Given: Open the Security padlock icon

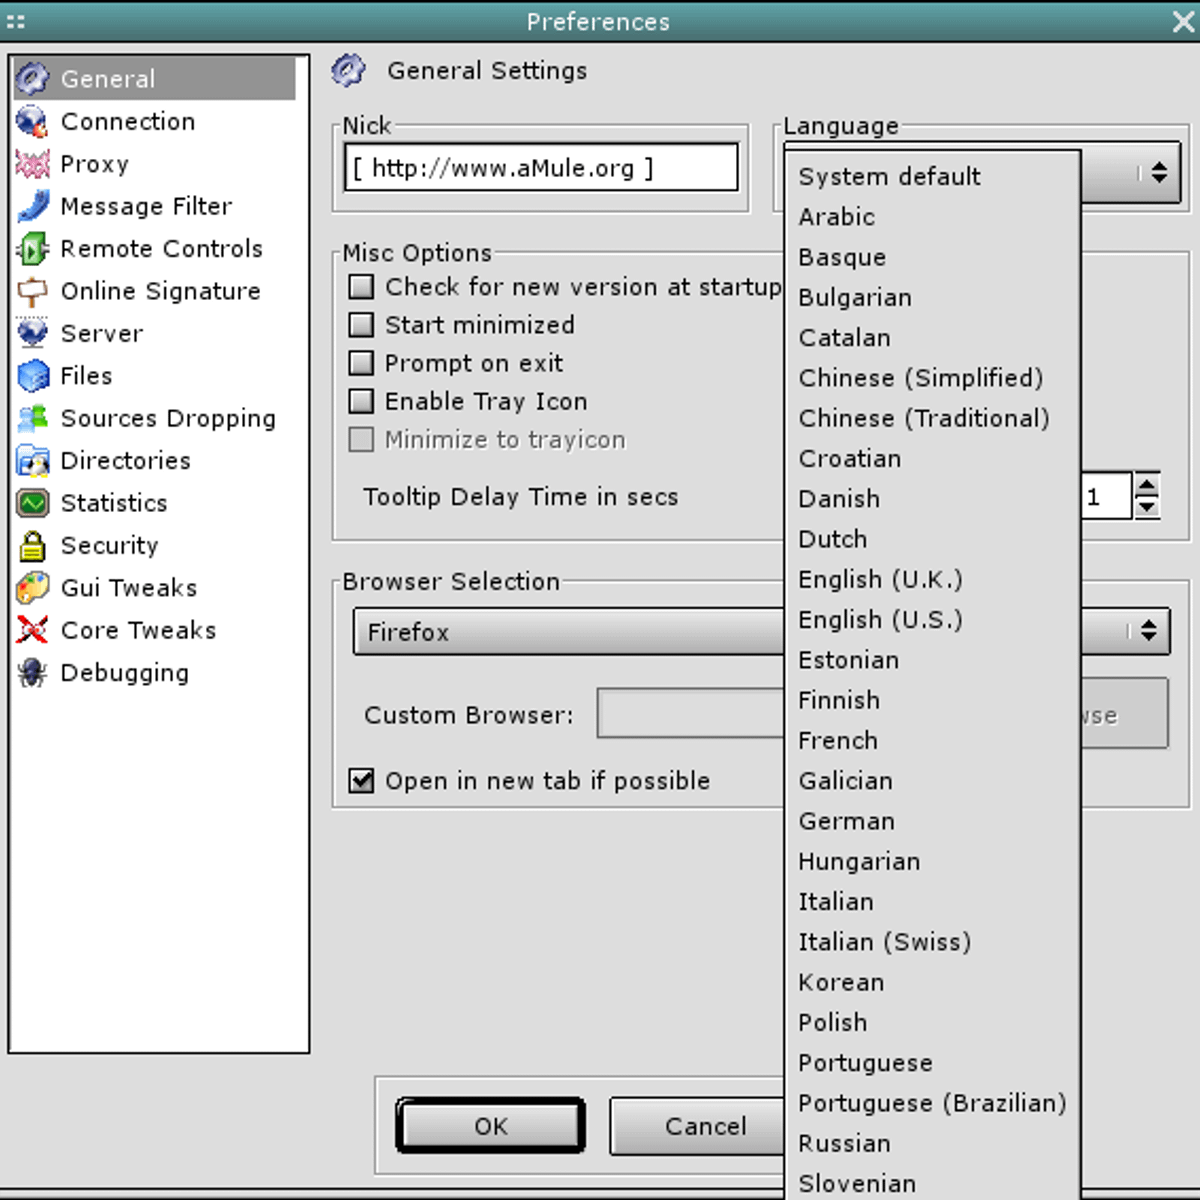Looking at the screenshot, I should point(32,546).
